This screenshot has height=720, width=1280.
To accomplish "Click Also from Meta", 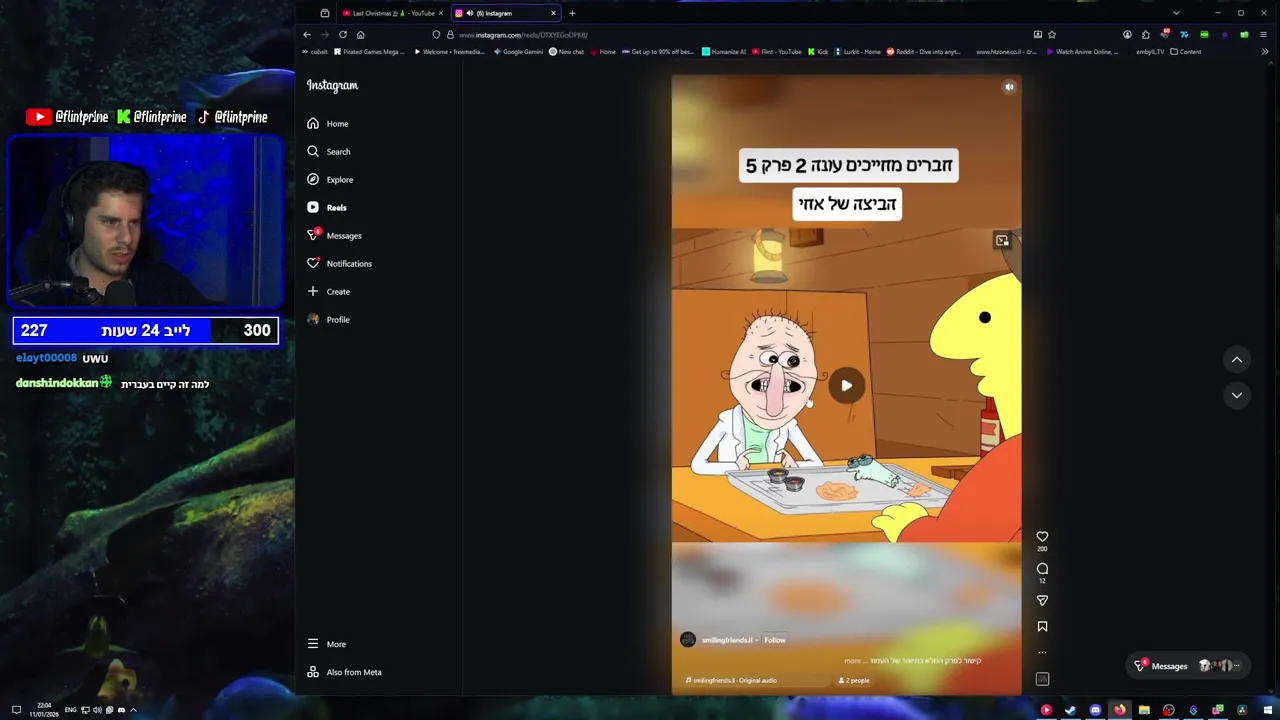I will coord(345,672).
